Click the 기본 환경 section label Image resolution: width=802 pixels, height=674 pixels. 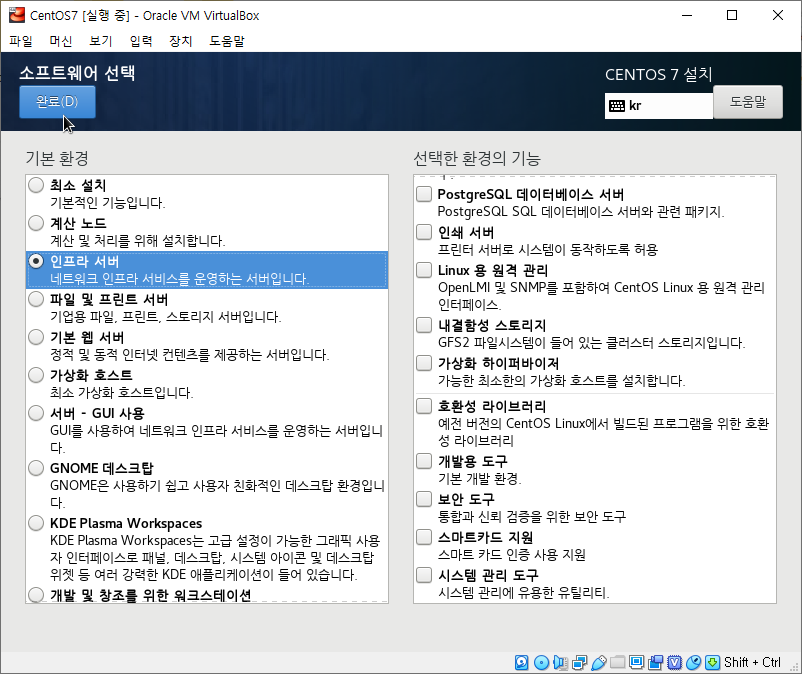[x=57, y=159]
